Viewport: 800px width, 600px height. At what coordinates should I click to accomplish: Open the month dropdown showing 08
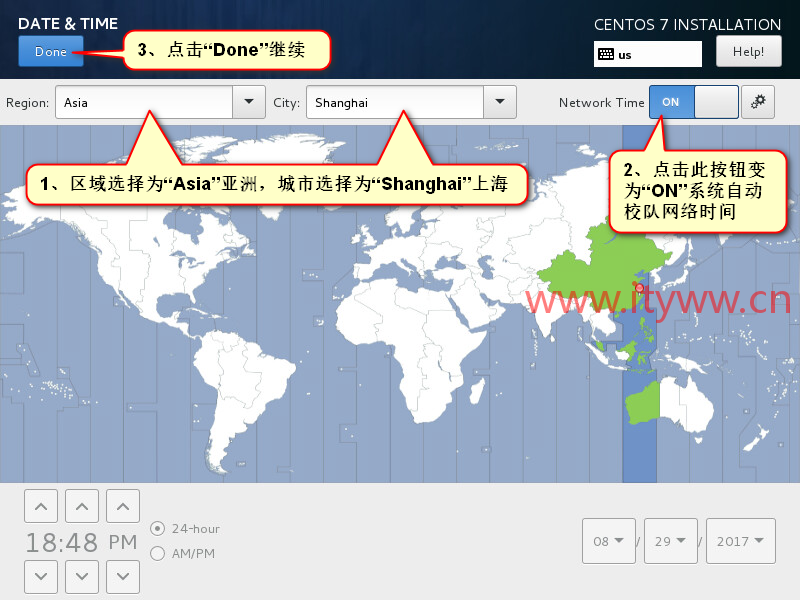[609, 541]
